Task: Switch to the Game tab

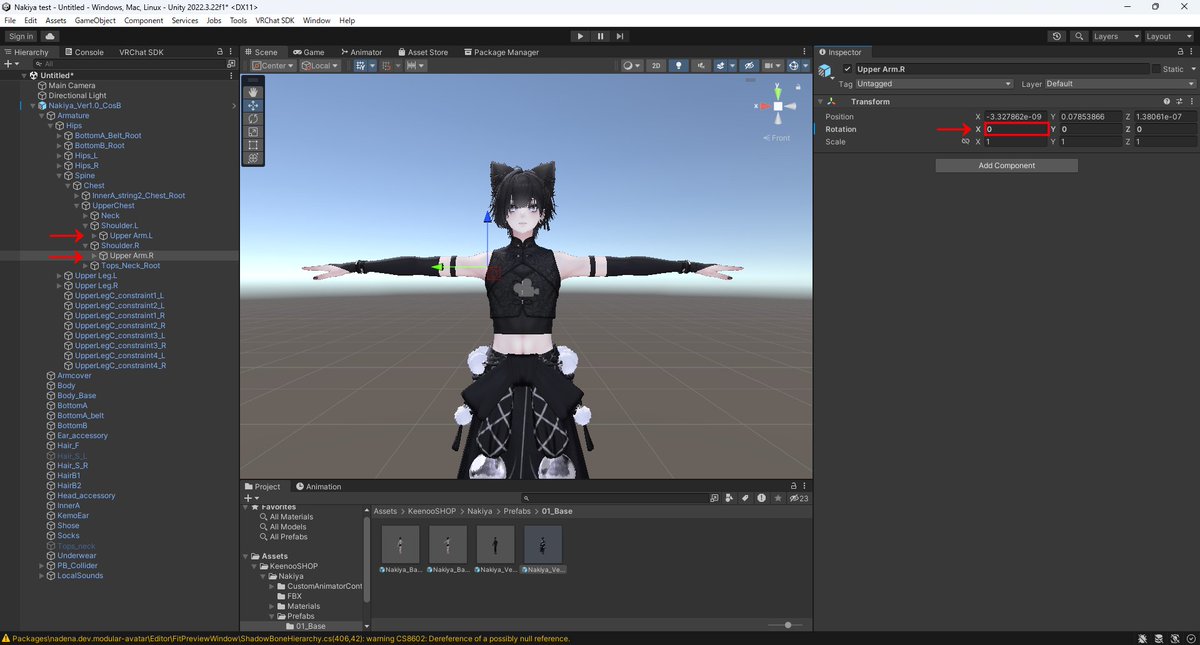Action: [309, 52]
